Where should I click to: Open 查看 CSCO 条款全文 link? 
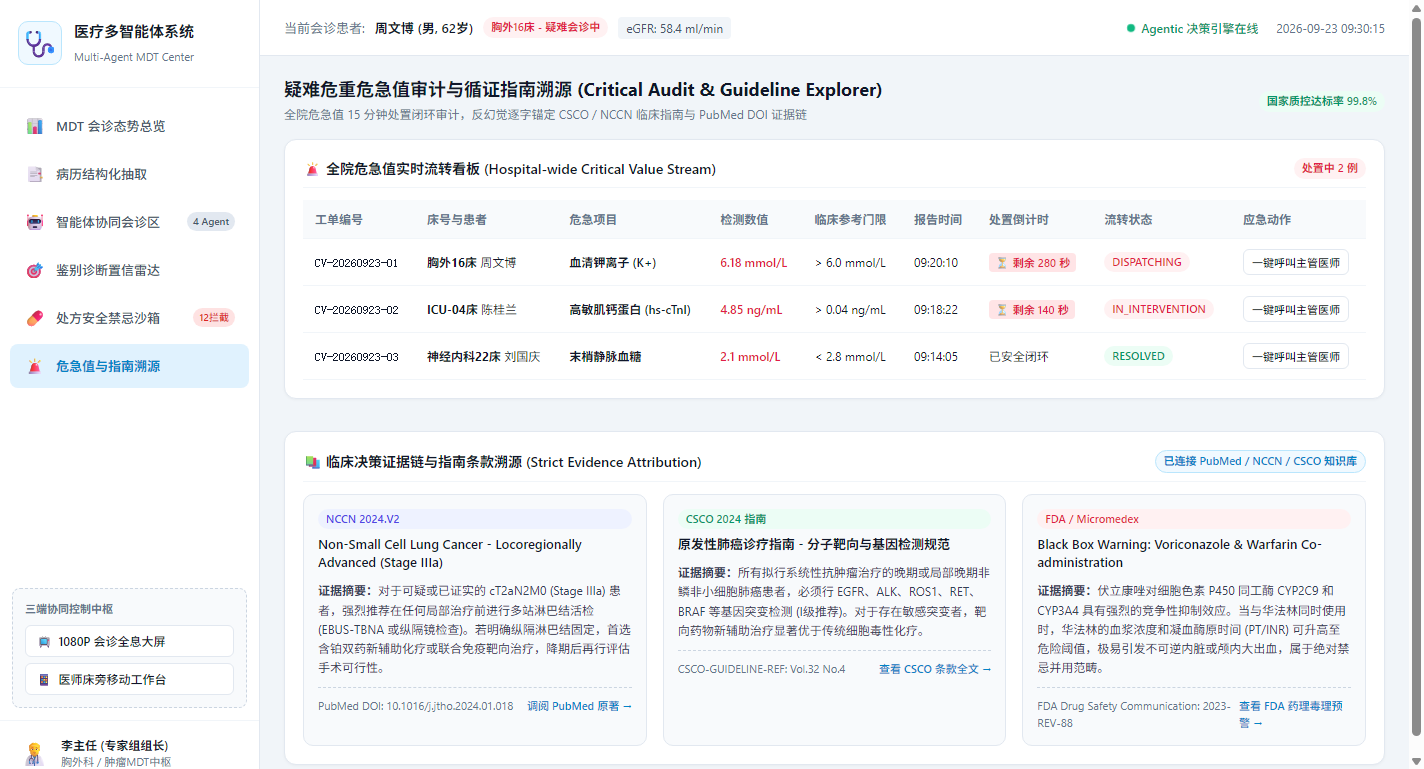click(x=935, y=669)
